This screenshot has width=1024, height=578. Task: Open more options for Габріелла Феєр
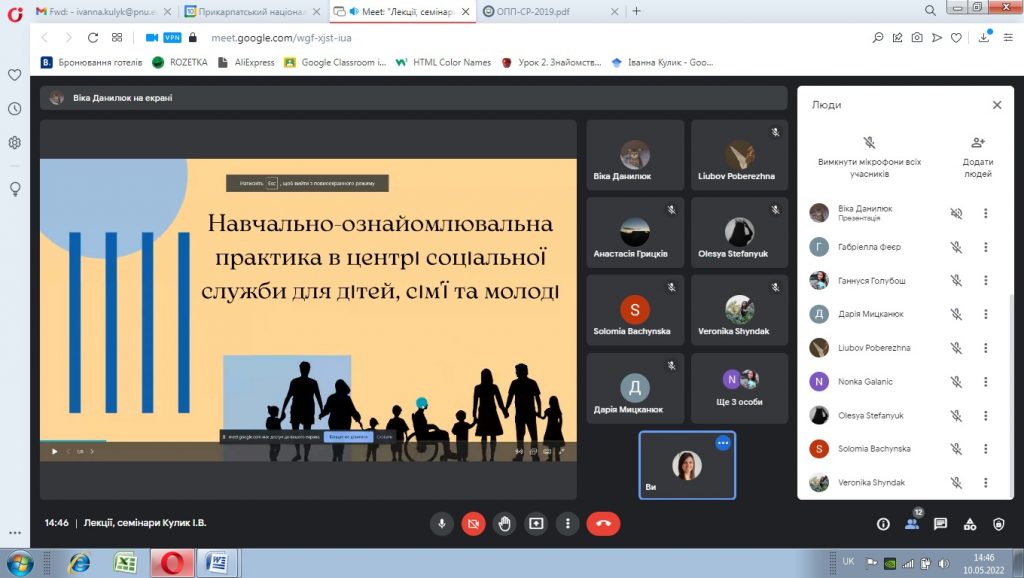(985, 247)
